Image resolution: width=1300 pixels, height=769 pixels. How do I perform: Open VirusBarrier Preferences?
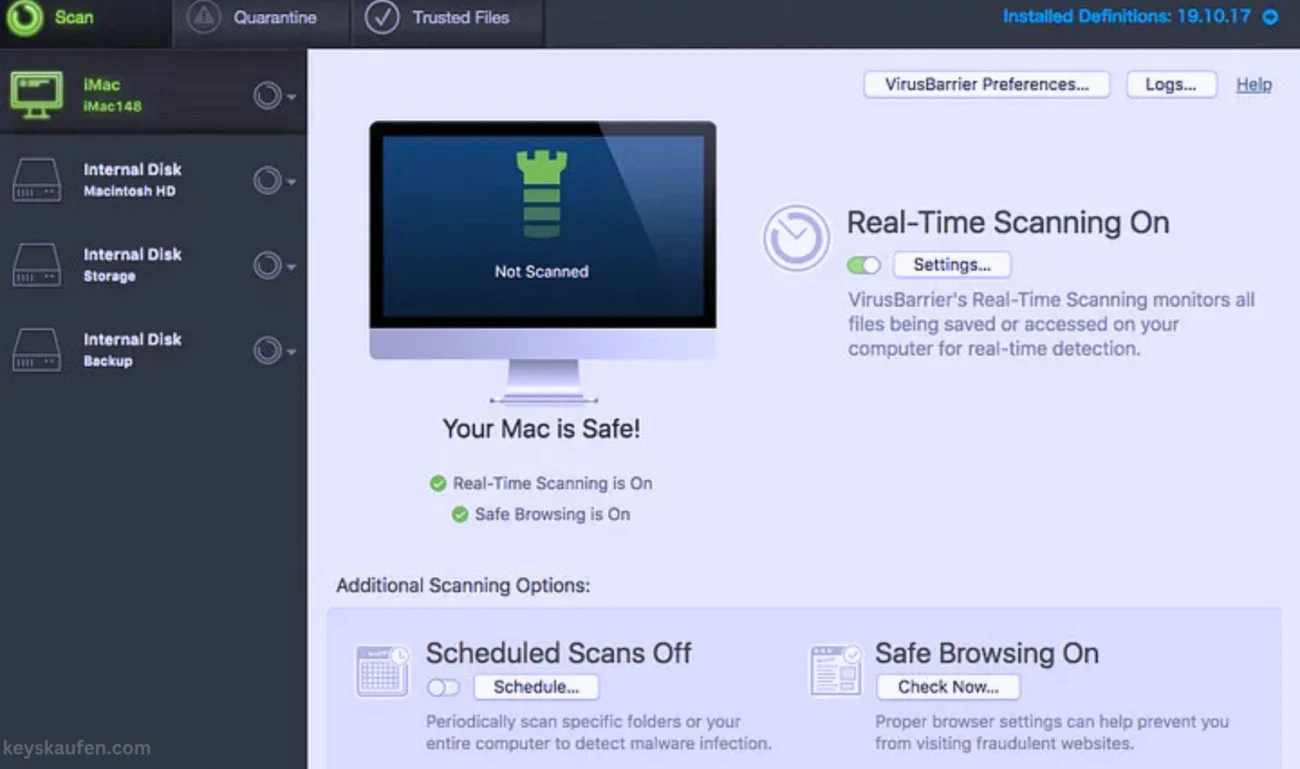tap(986, 85)
